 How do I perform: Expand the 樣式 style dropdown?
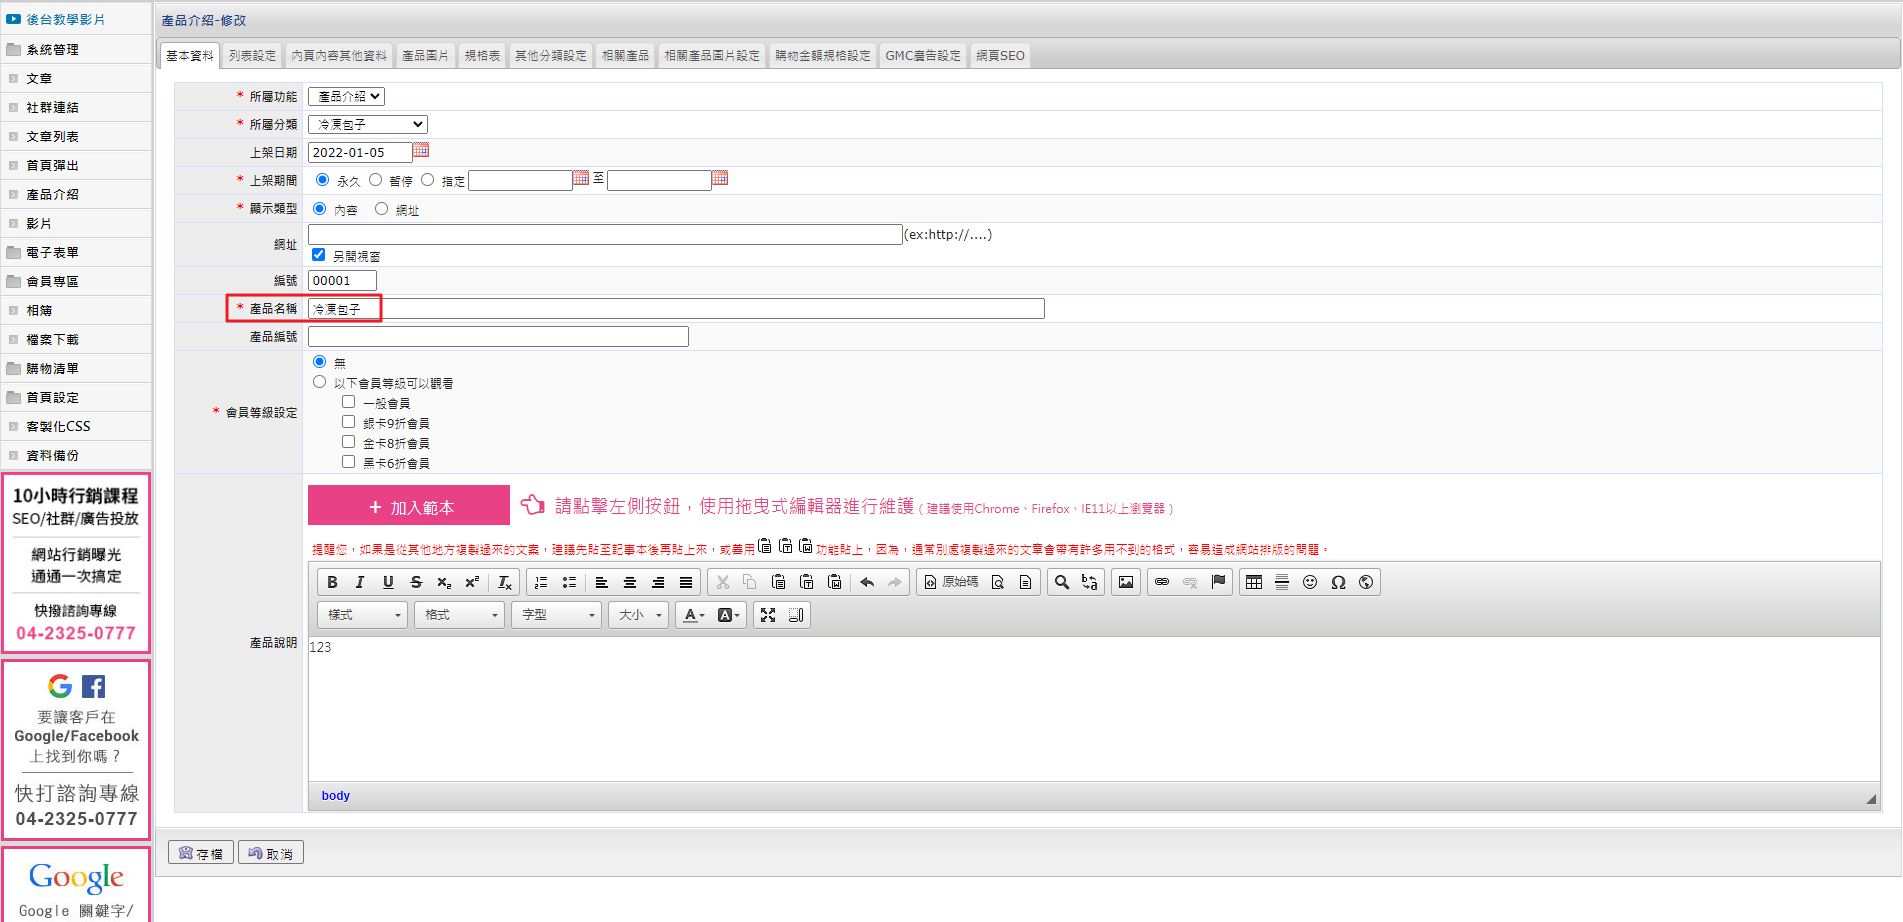(362, 615)
